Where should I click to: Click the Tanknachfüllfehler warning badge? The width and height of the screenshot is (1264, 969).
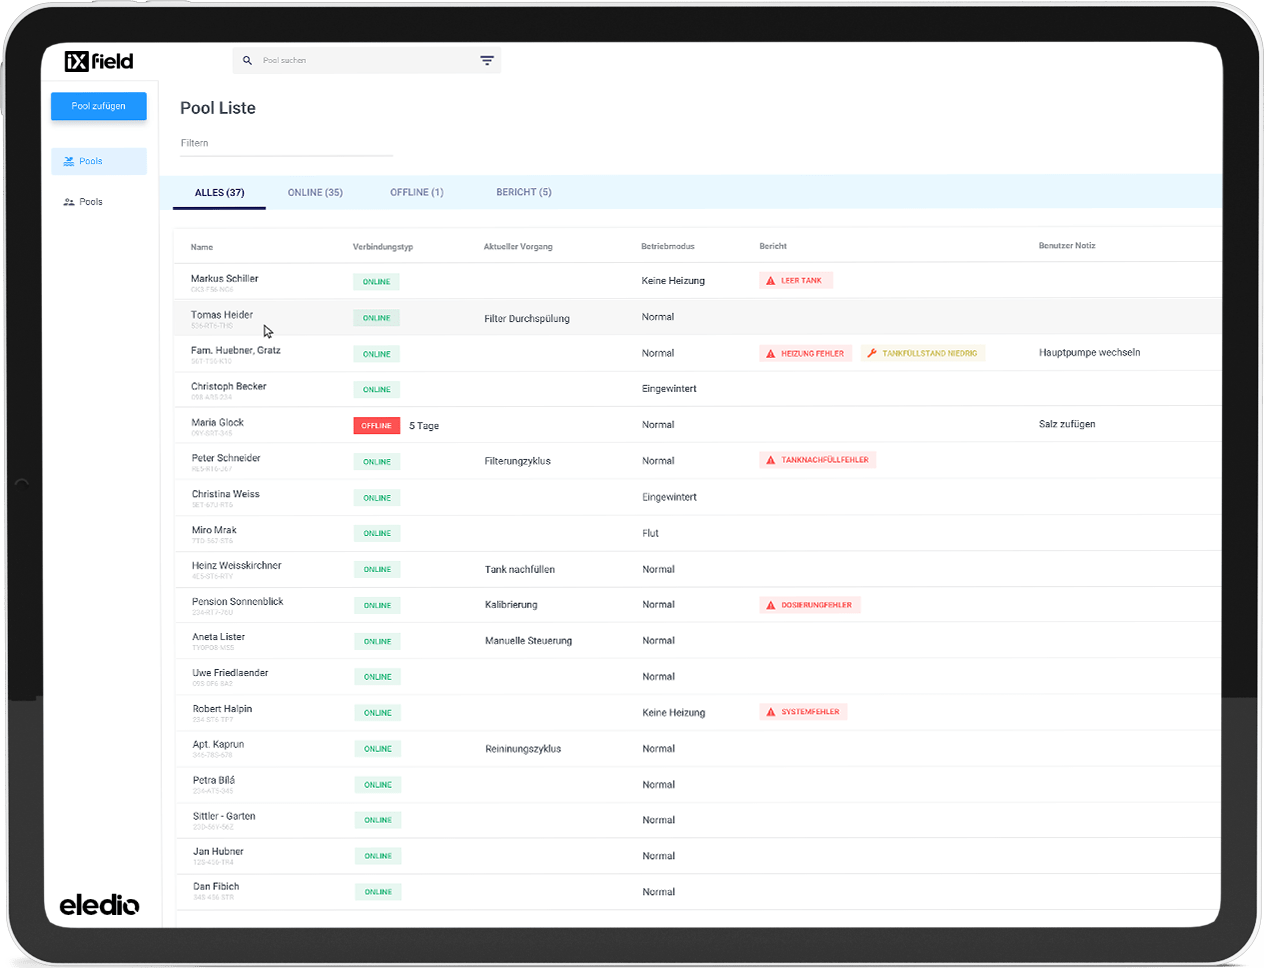point(817,460)
